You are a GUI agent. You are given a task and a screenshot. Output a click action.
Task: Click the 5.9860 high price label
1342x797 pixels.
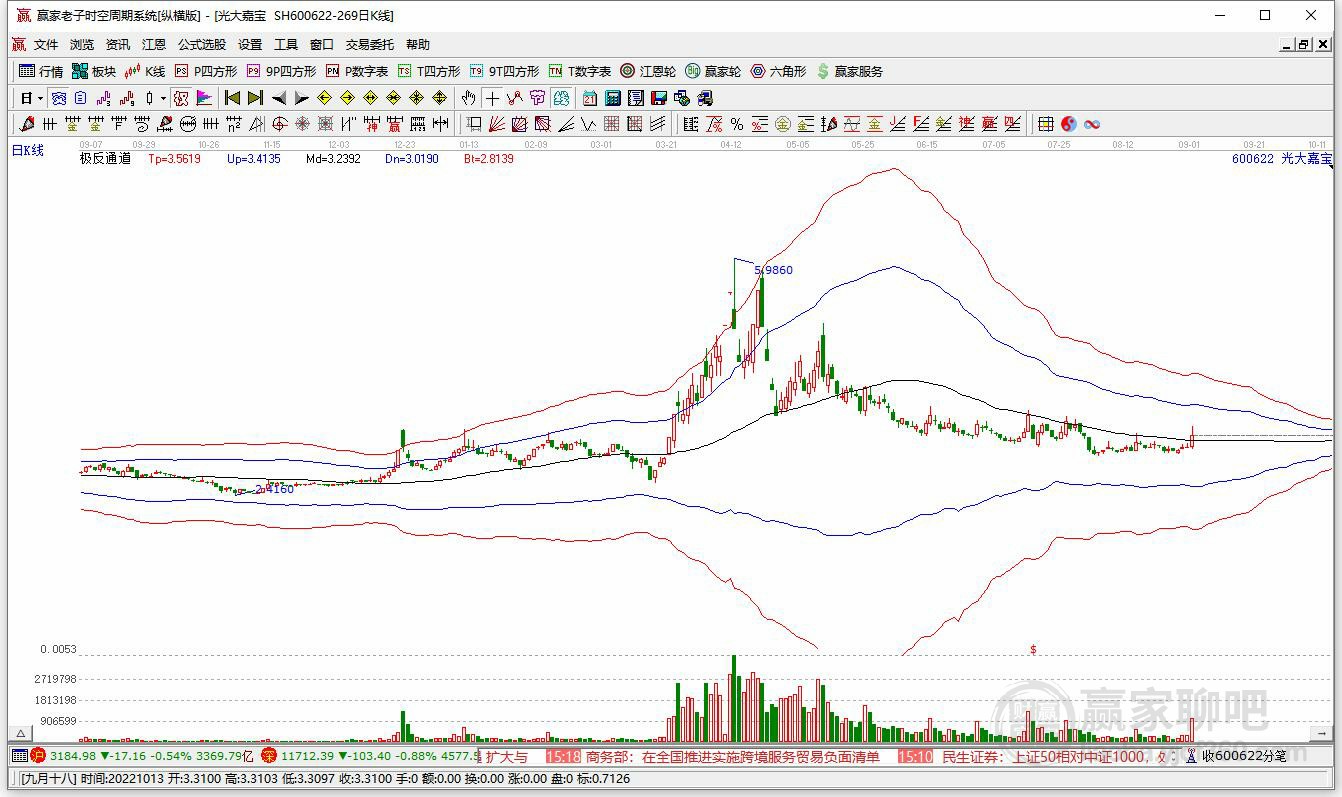tap(773, 270)
